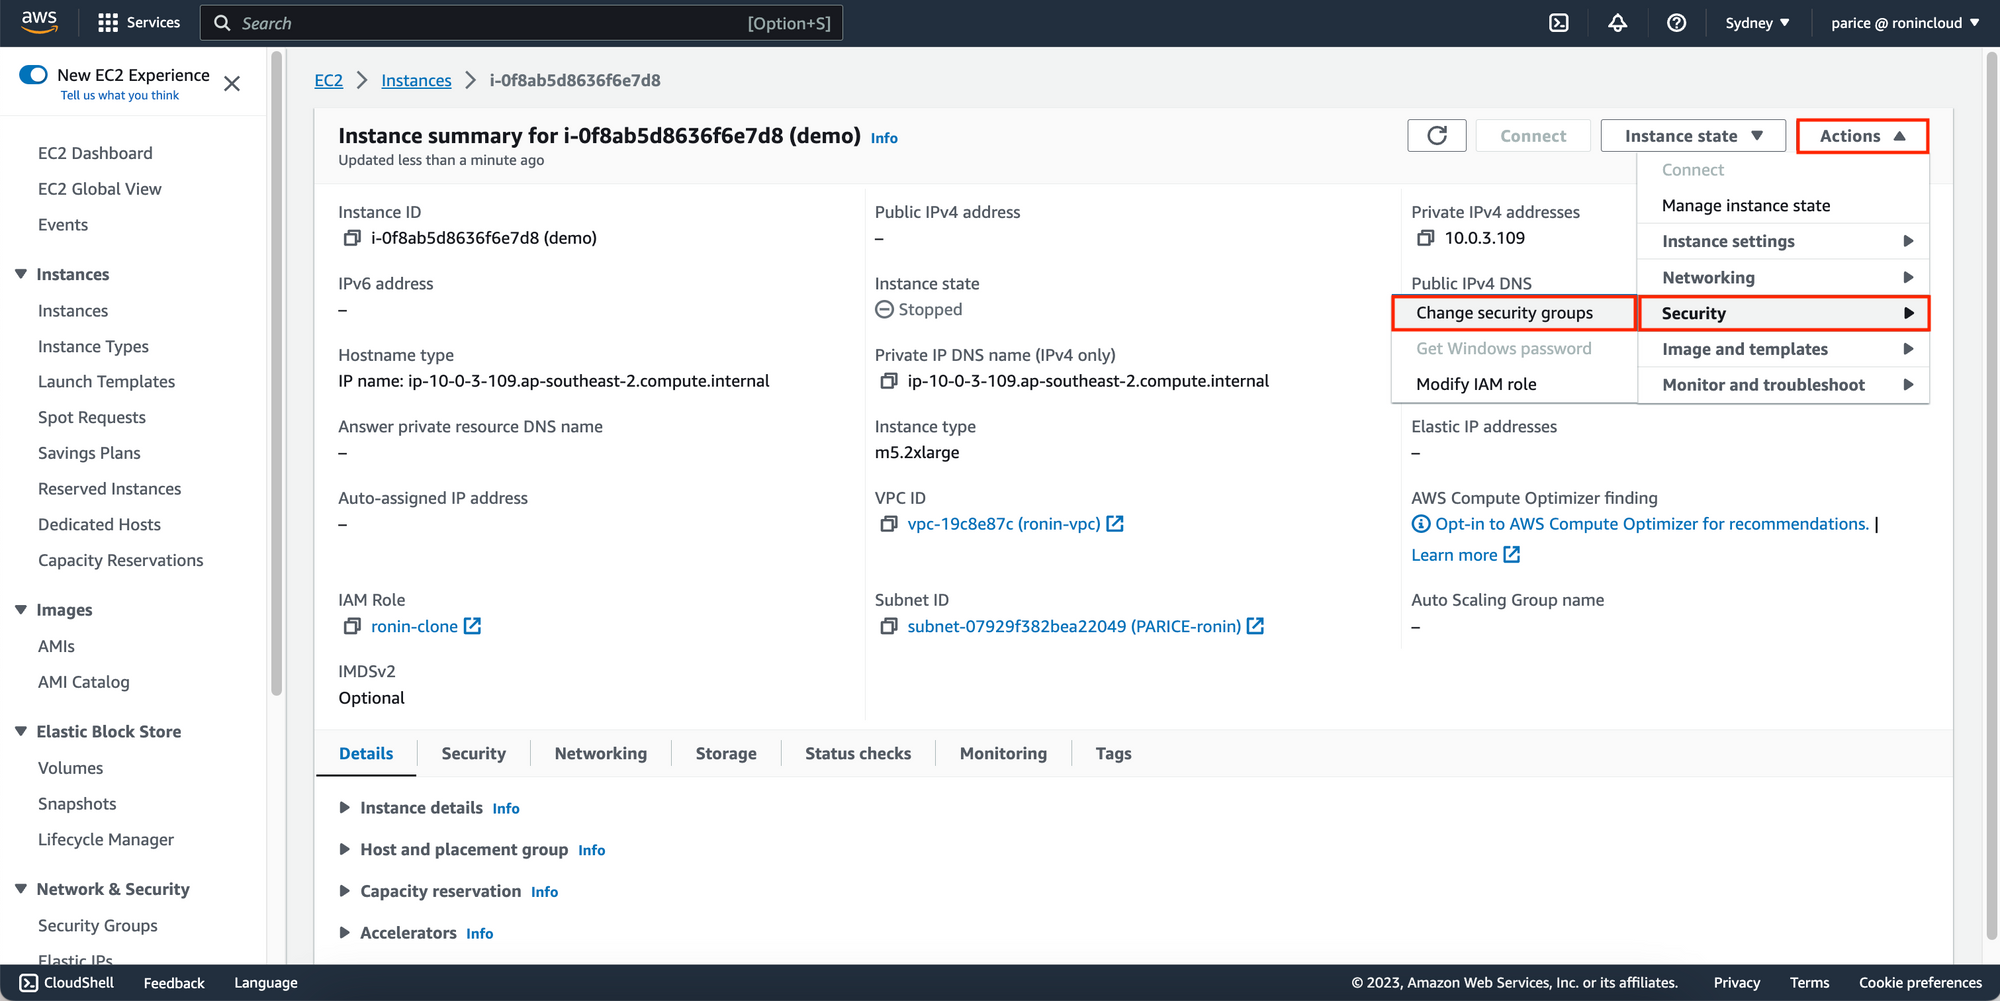Open ronin-clone role external link icon
This screenshot has width=2000, height=1001.
click(473, 626)
